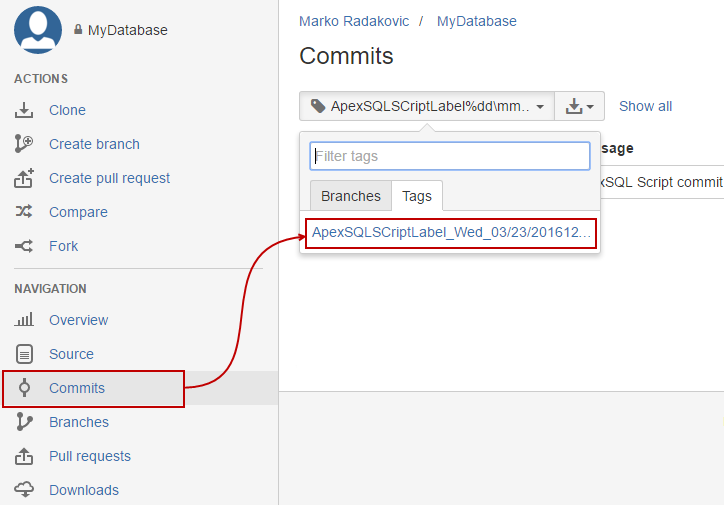Image resolution: width=724 pixels, height=505 pixels.
Task: Open the download button dropdown
Action: [x=579, y=106]
